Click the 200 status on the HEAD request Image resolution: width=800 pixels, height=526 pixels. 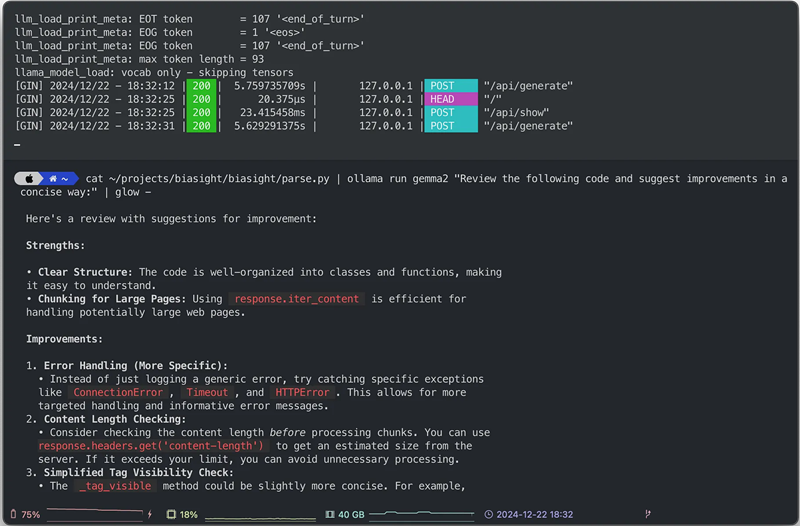click(202, 99)
